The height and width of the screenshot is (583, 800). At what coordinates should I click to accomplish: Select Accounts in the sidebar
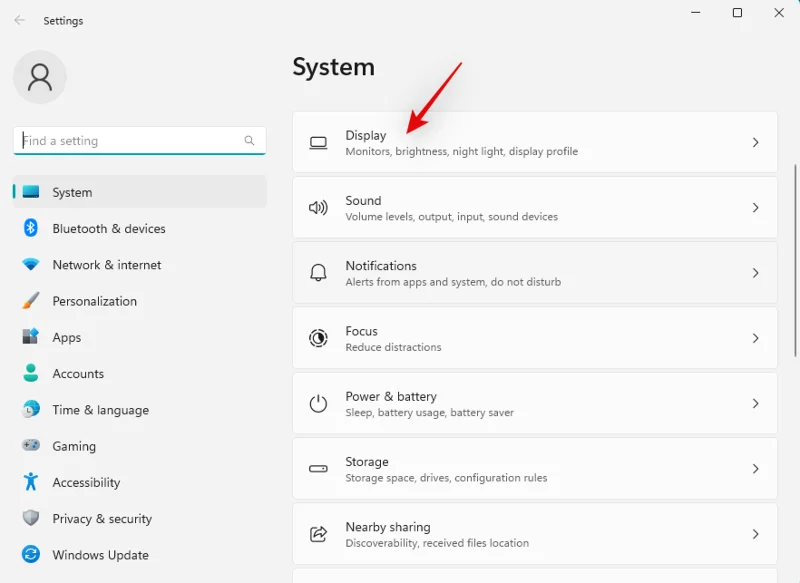point(78,374)
